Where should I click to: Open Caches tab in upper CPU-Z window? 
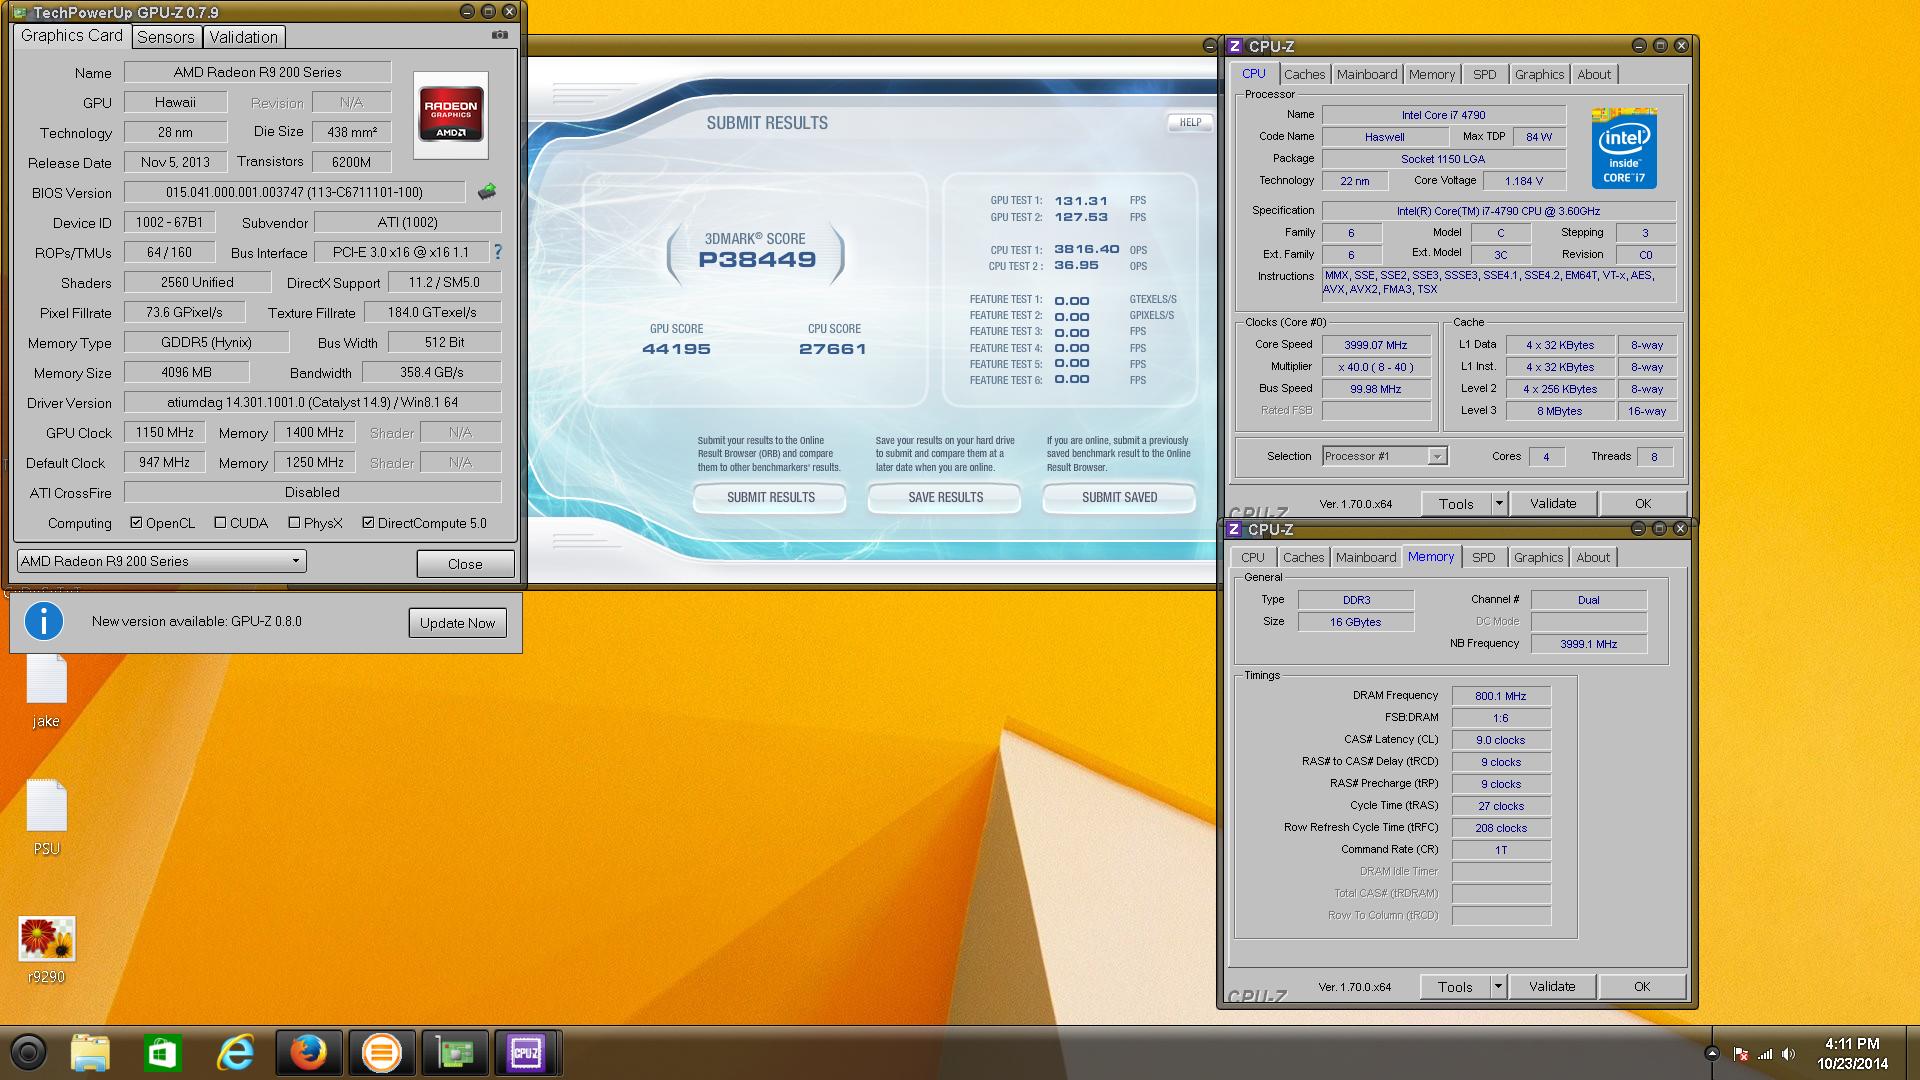(1304, 74)
